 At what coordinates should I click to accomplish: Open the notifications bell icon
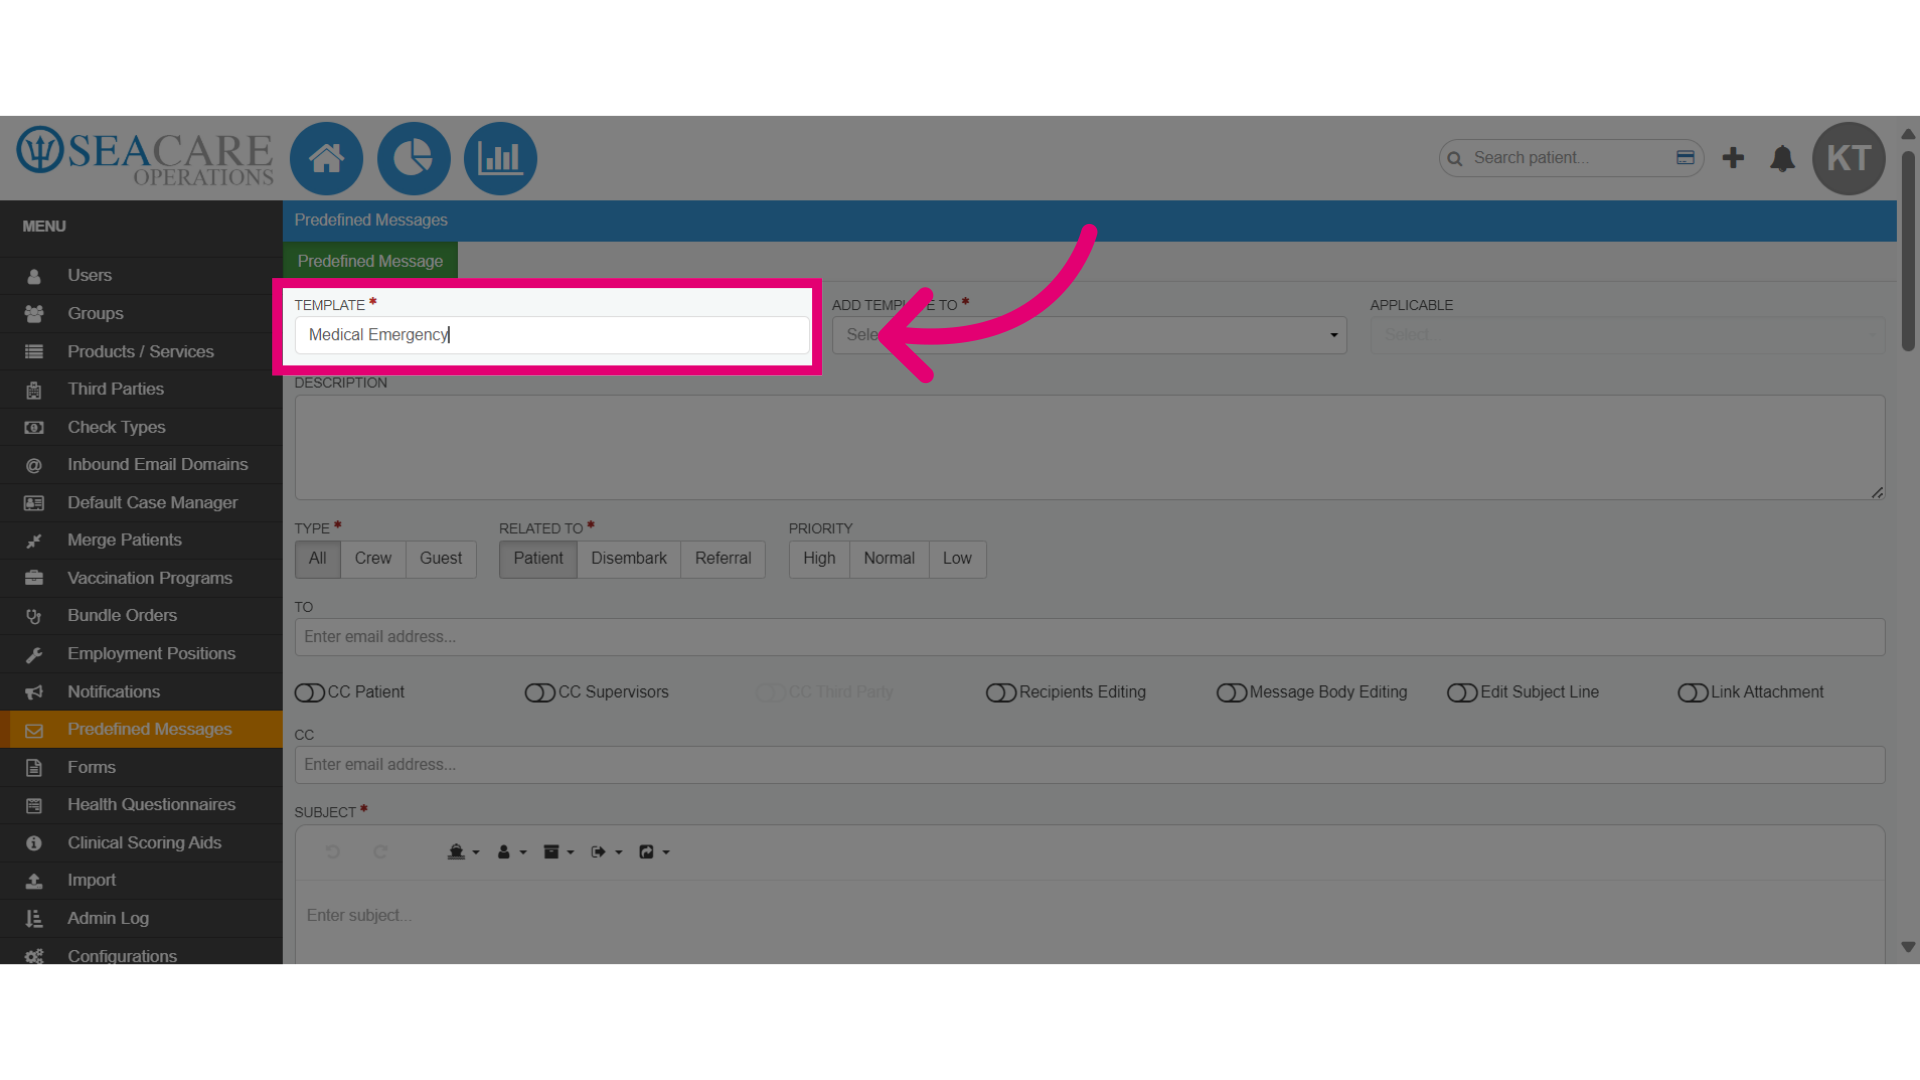pos(1782,158)
